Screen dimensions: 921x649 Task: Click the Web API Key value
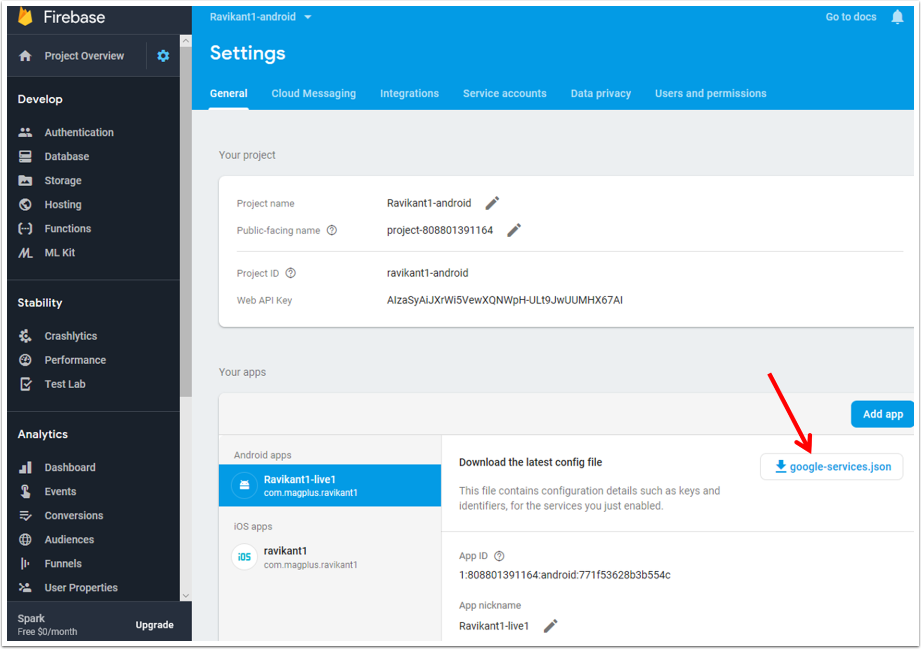(505, 300)
